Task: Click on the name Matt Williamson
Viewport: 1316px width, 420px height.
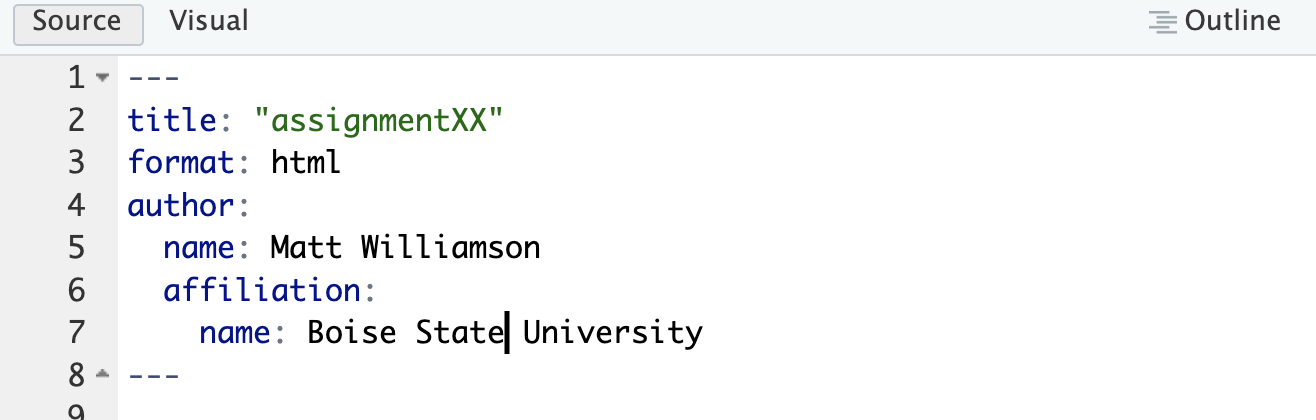Action: [x=405, y=248]
